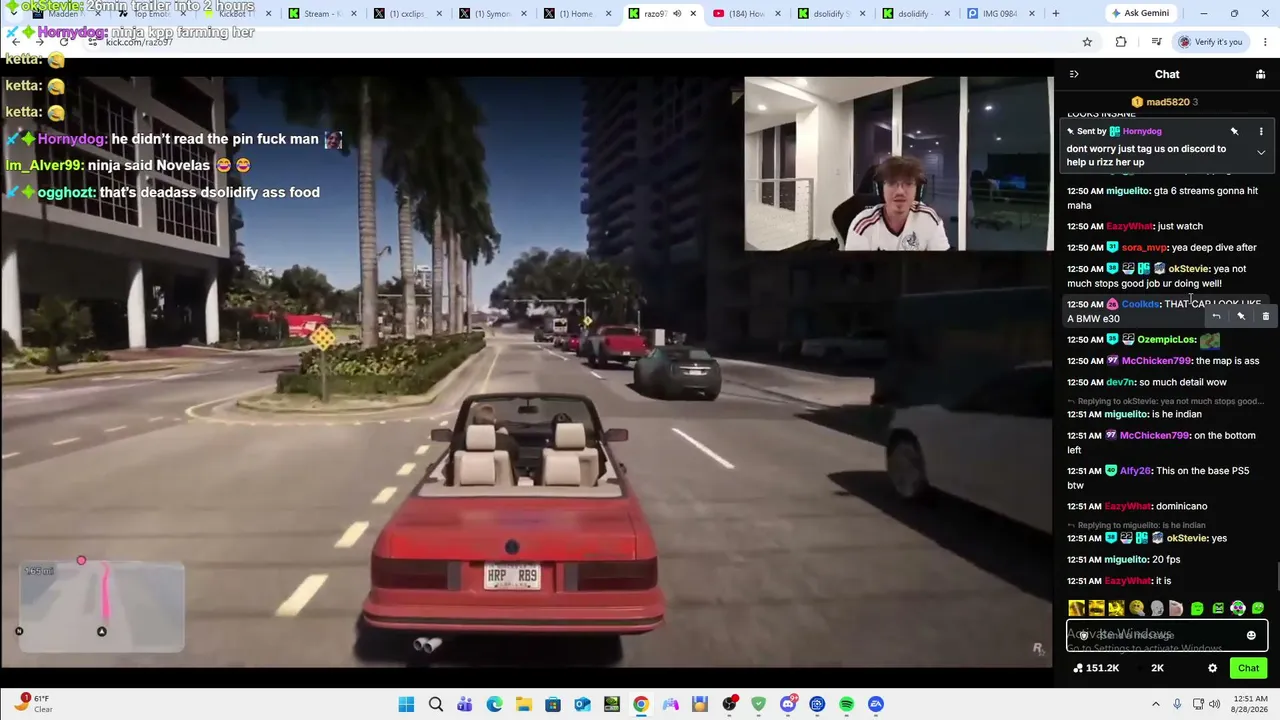Open the emoji picker in message box

pos(1251,635)
